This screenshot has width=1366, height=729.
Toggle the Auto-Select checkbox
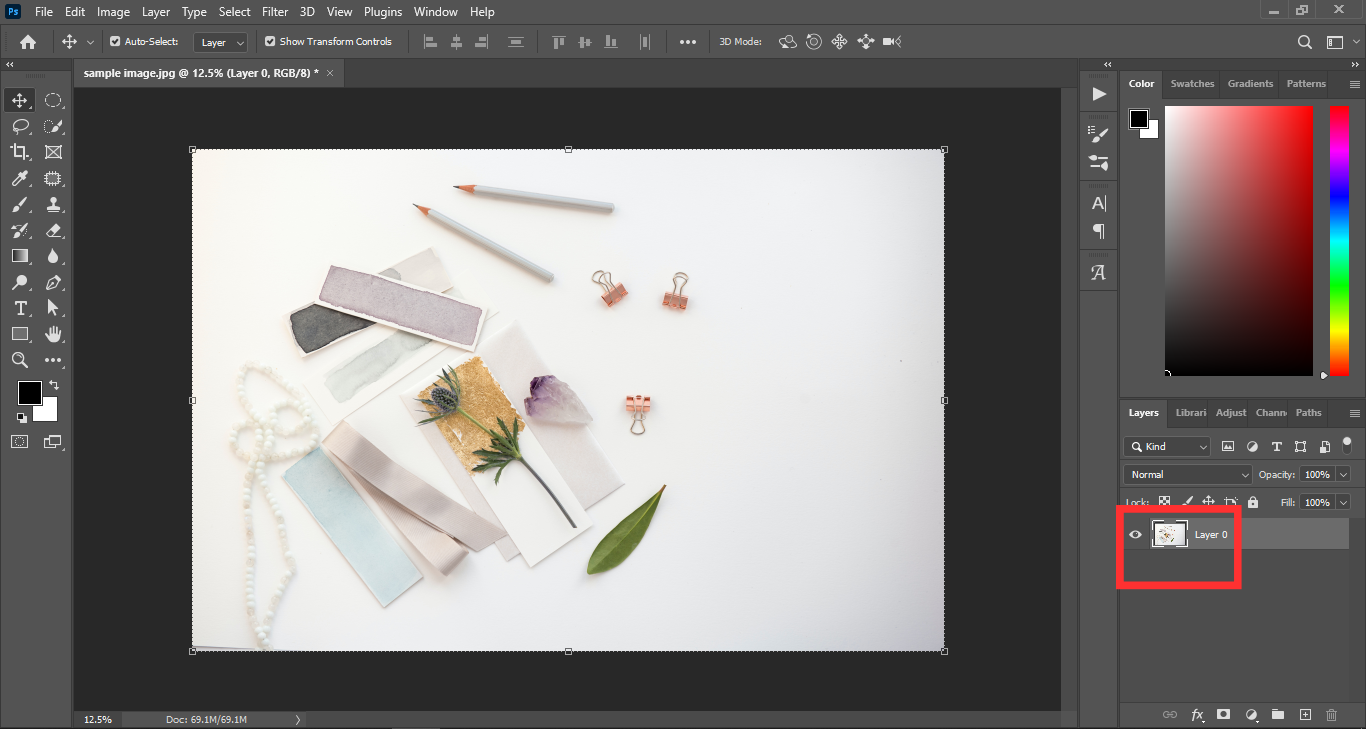coord(115,42)
